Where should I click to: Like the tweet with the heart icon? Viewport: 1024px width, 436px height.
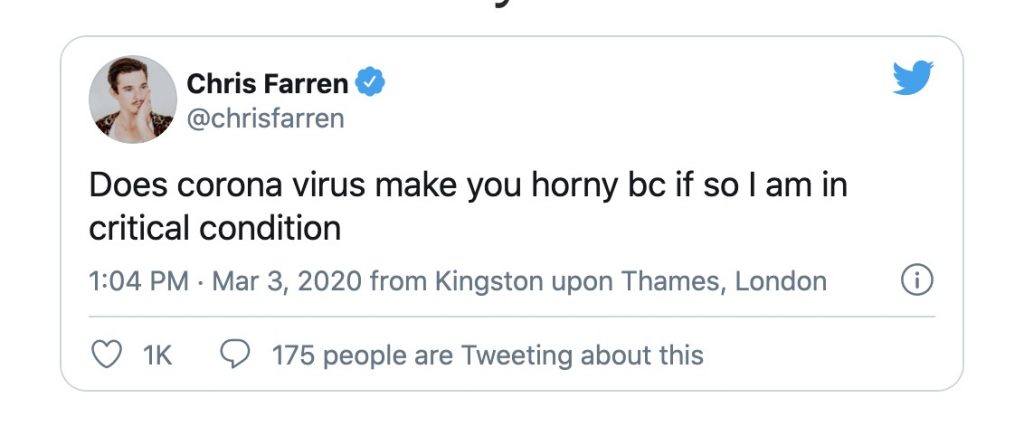(x=105, y=355)
